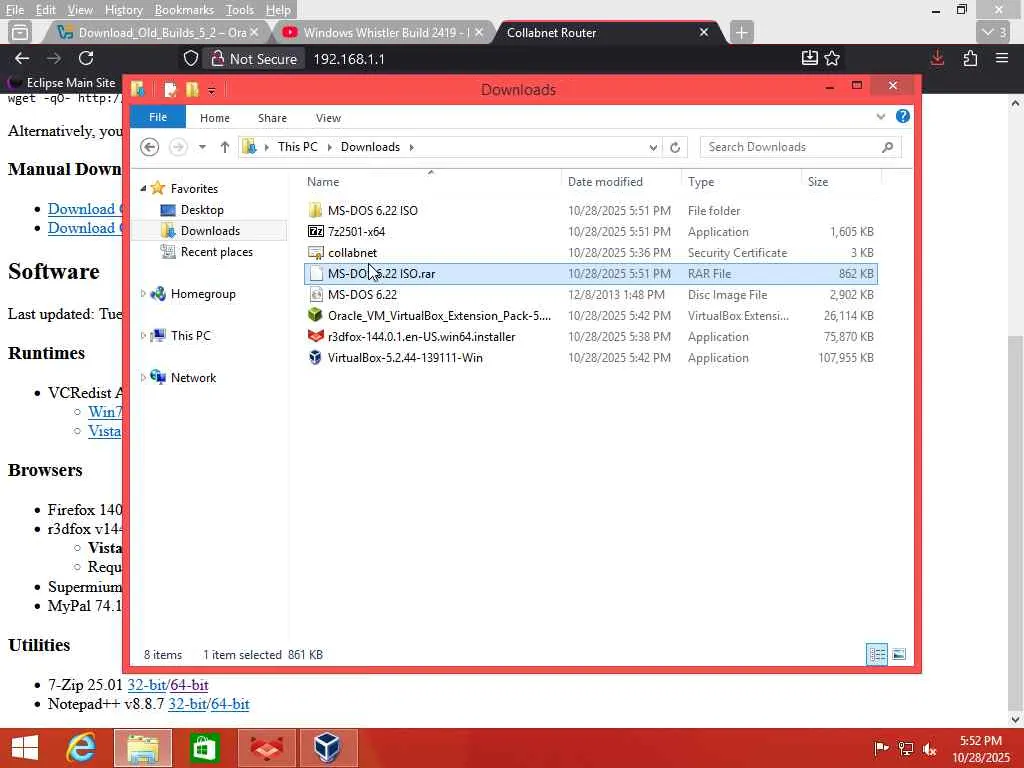Expand the Network tree node
Viewport: 1024px width, 768px height.
tap(143, 377)
